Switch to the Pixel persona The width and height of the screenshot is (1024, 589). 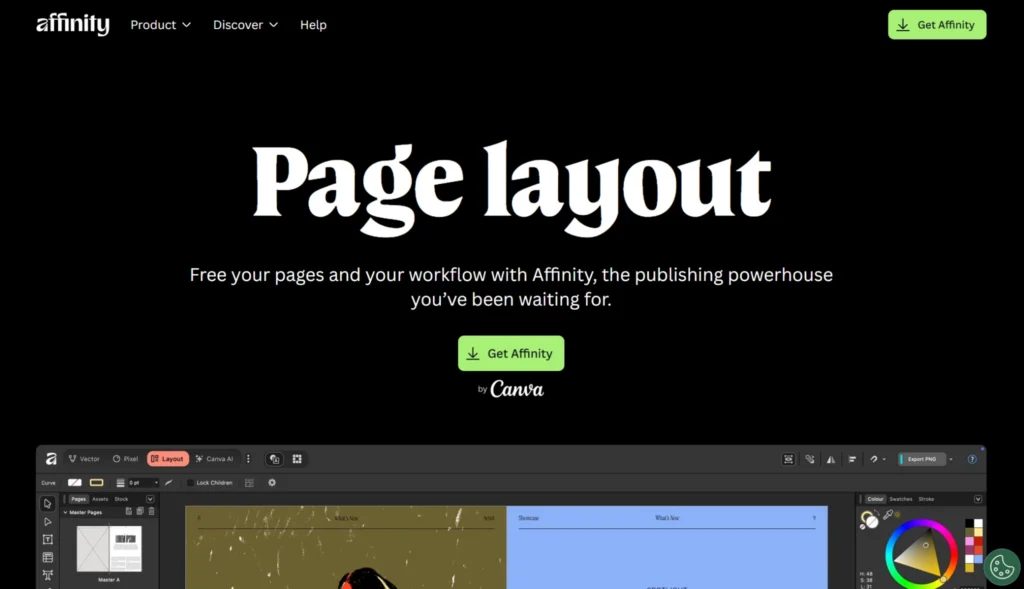coord(125,459)
